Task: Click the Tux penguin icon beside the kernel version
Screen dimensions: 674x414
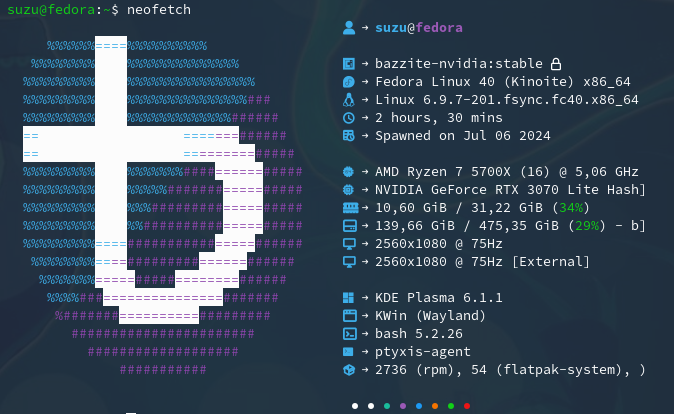Action: pyautogui.click(x=349, y=100)
